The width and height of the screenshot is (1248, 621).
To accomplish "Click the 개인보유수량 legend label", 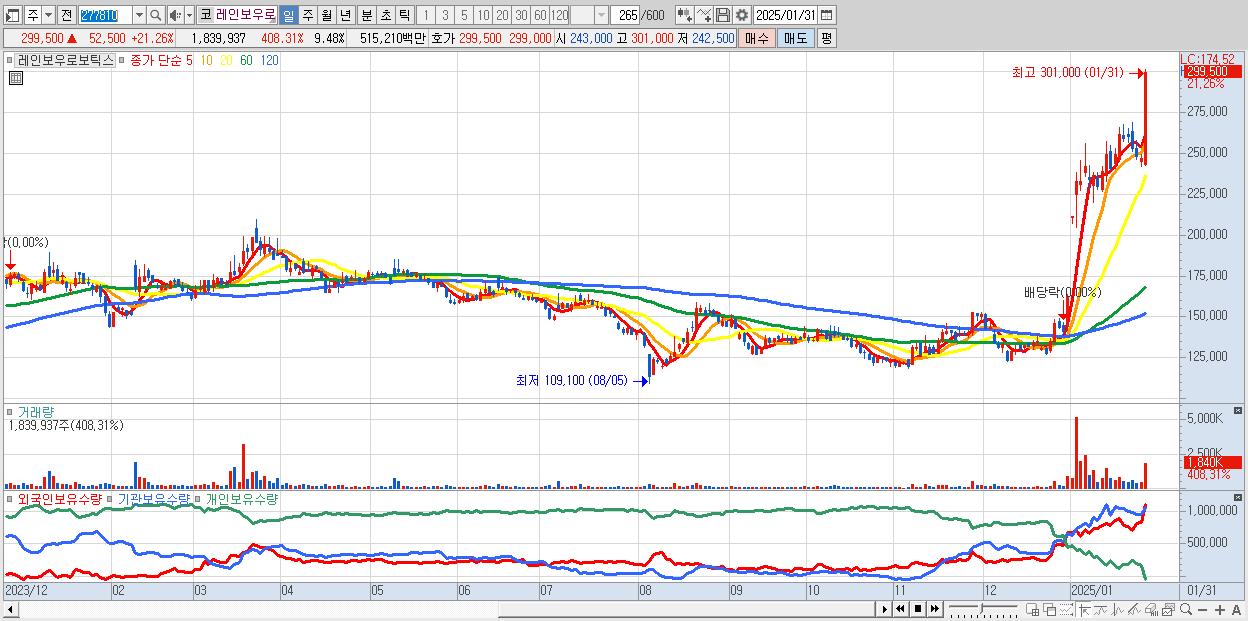I will [242, 498].
